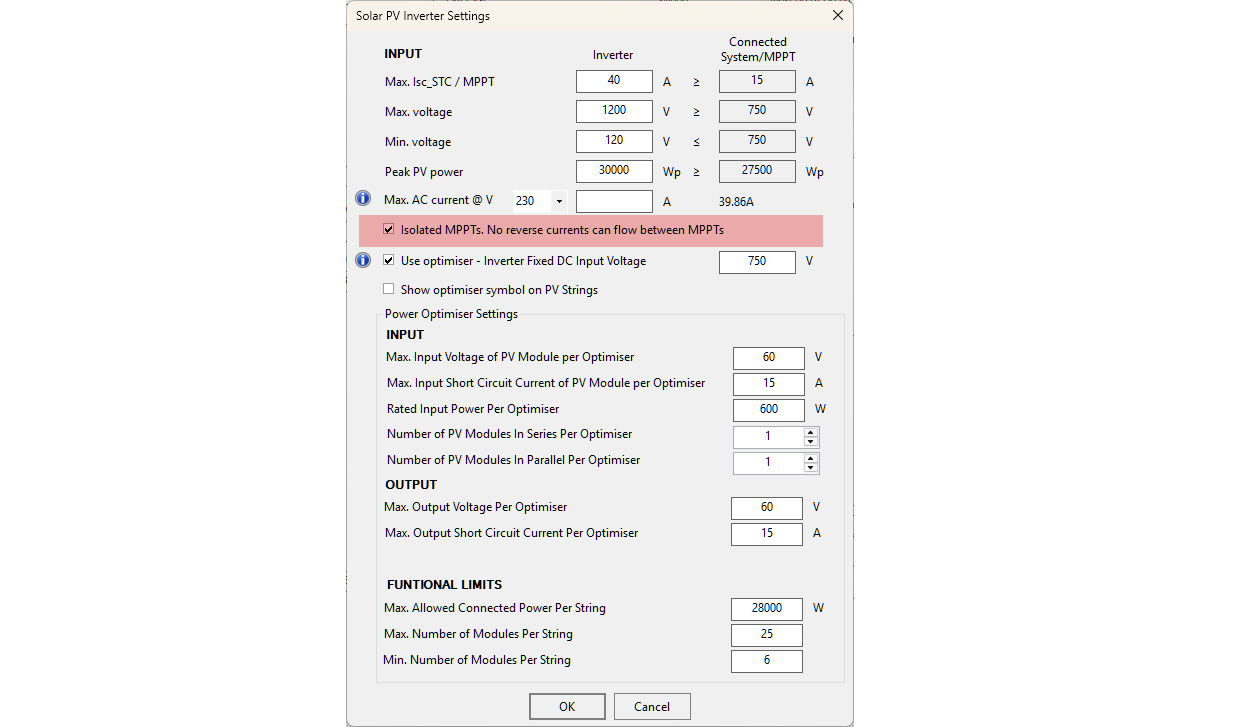Click info icon beside Use optimiser
Viewport: 1251px width, 727px height.
click(x=363, y=260)
